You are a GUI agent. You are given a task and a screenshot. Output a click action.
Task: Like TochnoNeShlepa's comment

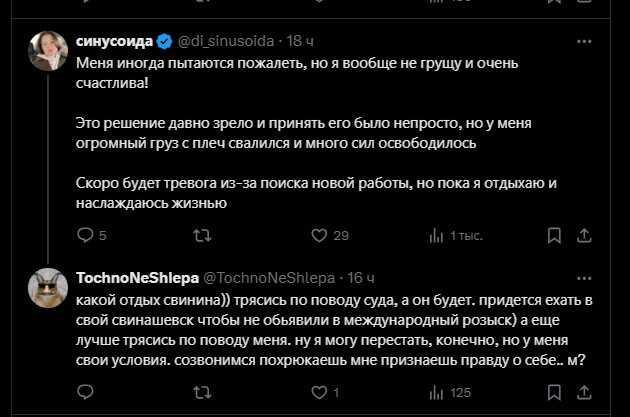[319, 392]
